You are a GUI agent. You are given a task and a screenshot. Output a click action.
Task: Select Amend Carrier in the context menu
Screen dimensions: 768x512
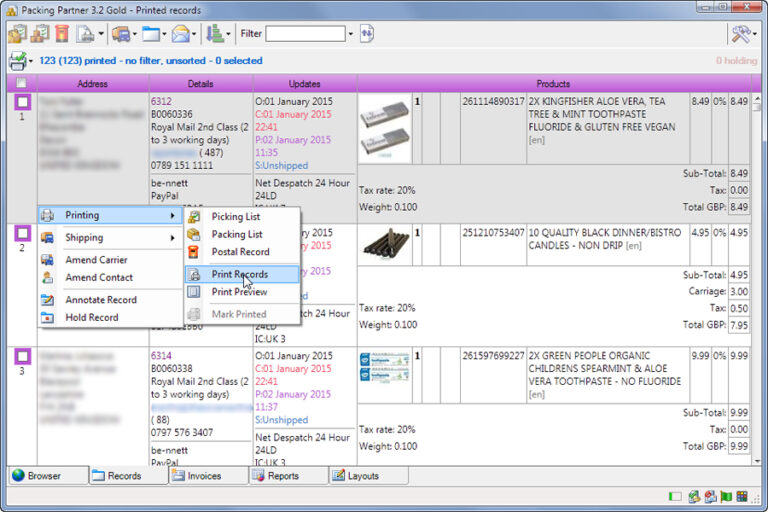tap(96, 260)
